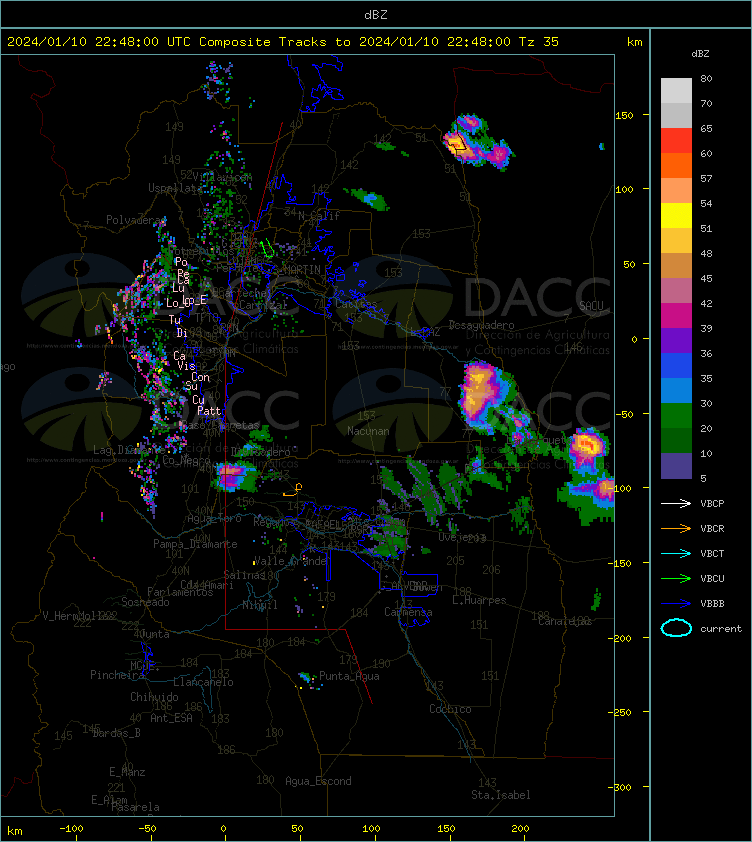Click the Pincheira map label
The height and width of the screenshot is (842, 752).
[x=117, y=674]
